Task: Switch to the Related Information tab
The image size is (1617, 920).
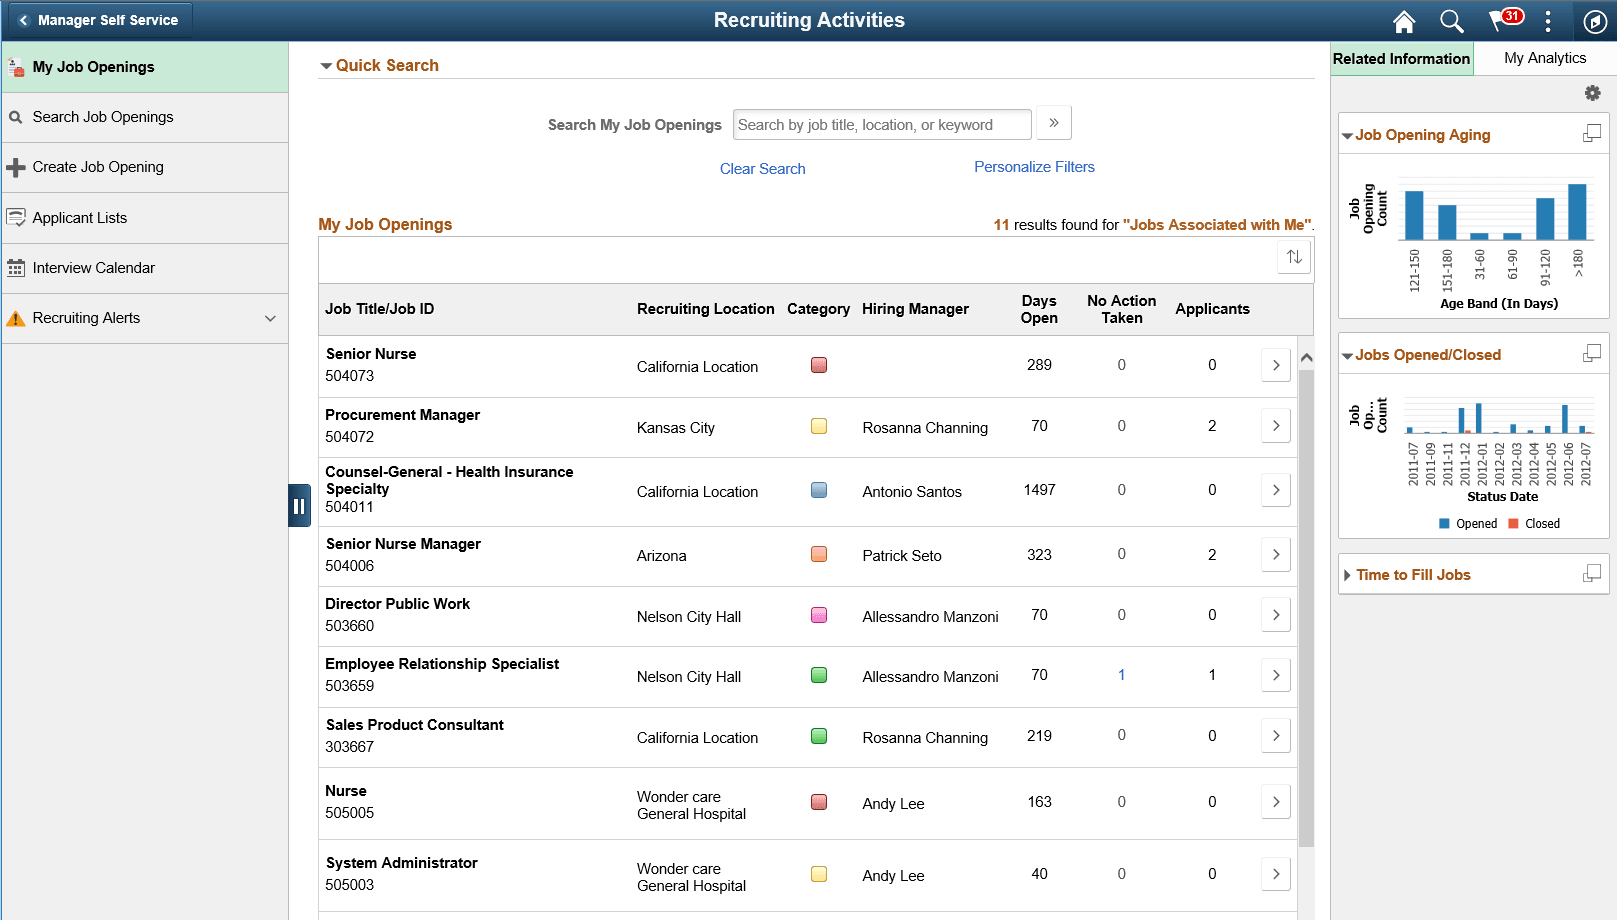Action: pos(1401,57)
